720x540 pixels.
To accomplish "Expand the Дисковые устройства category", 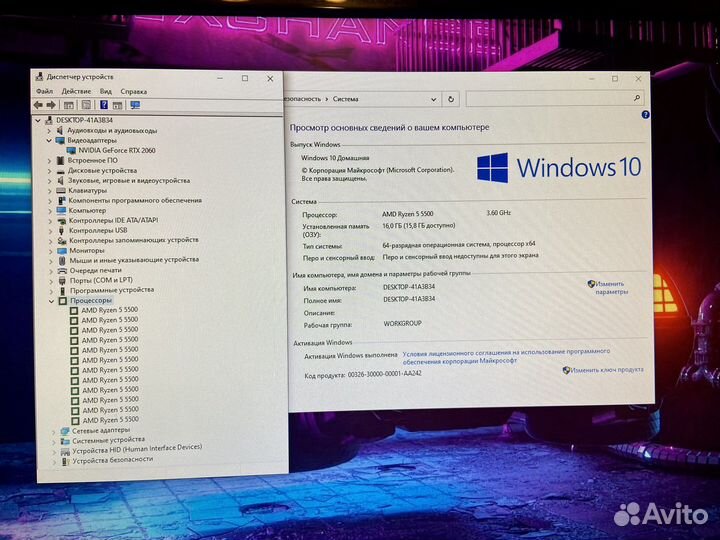I will tap(50, 171).
